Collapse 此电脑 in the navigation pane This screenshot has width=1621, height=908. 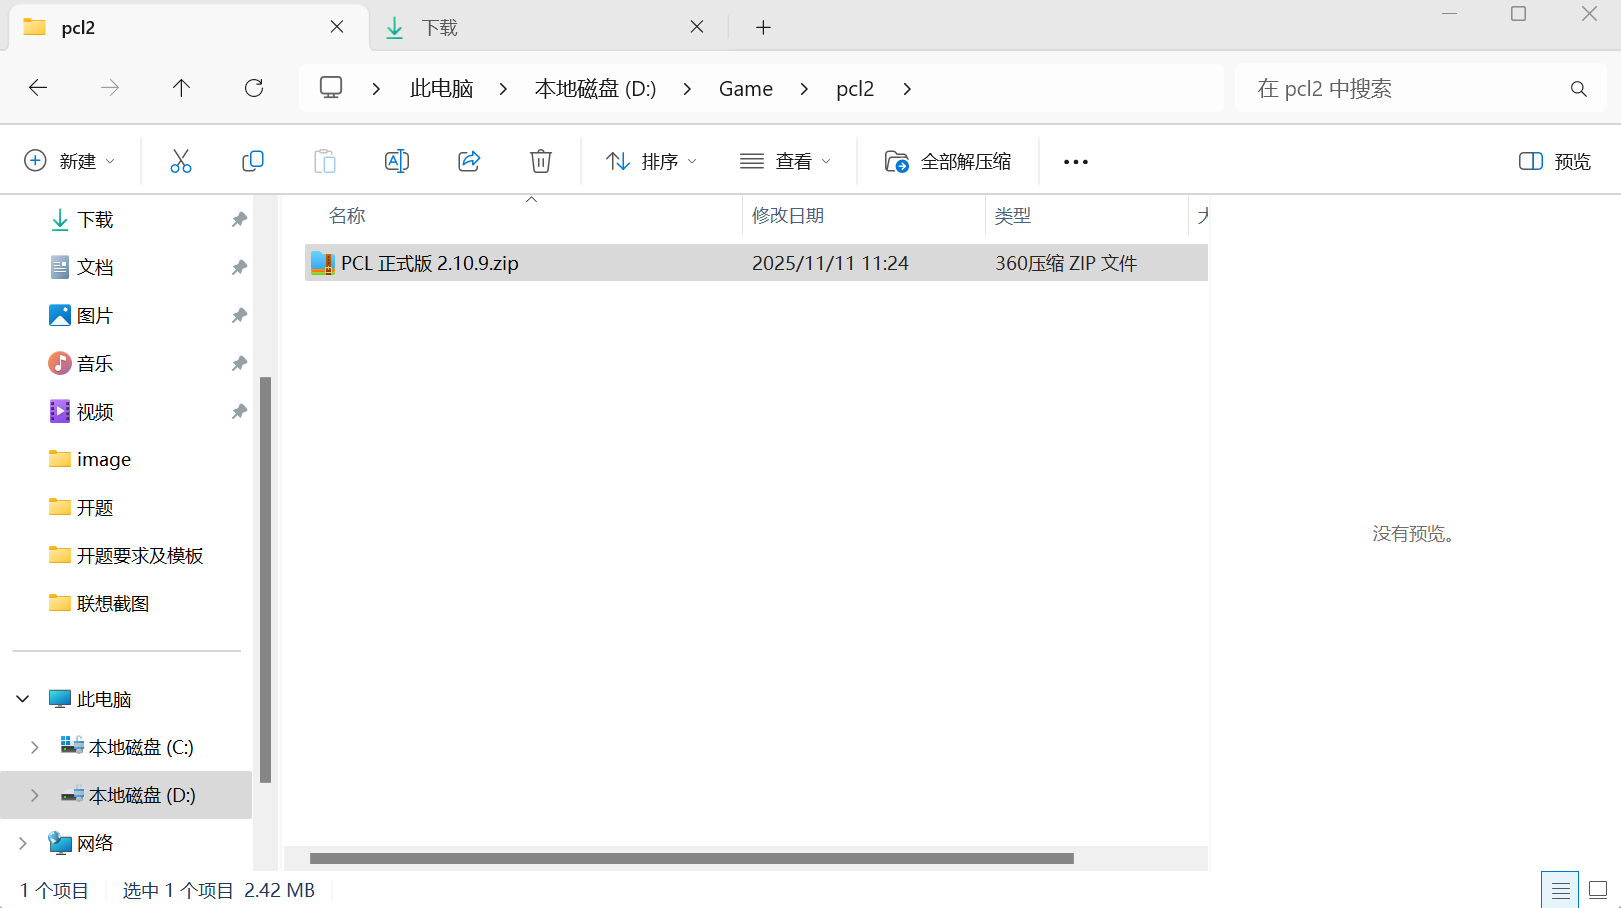tap(22, 698)
